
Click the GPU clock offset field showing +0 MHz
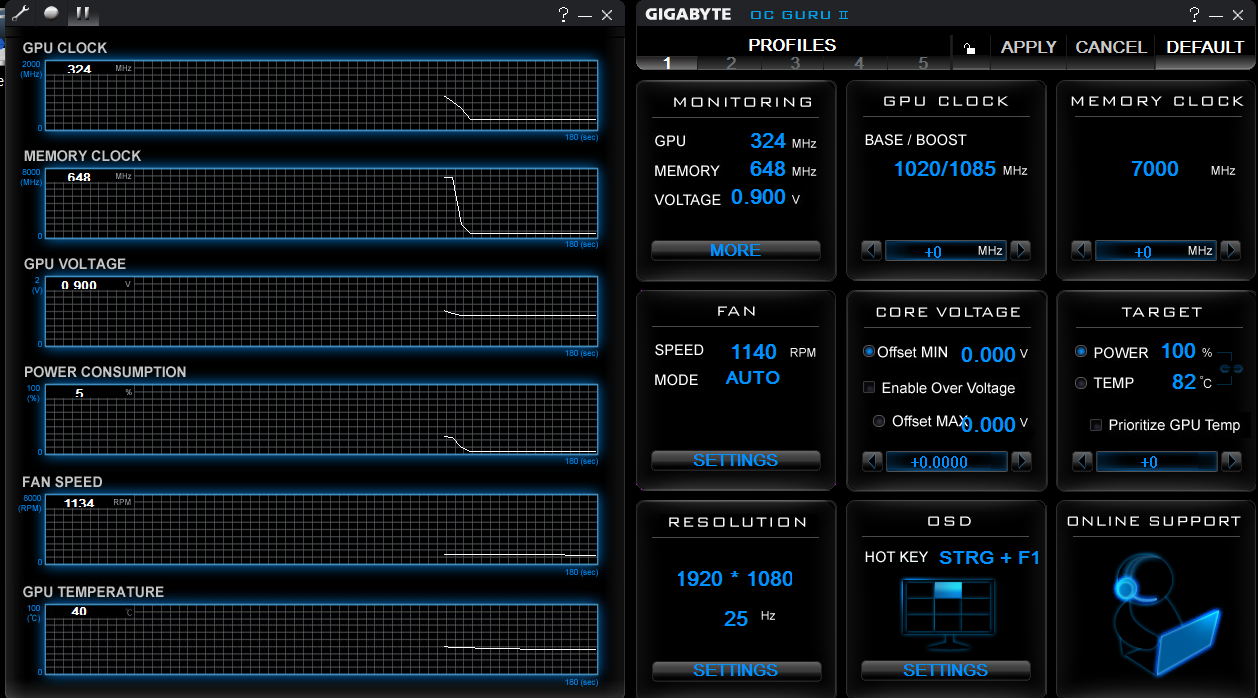[x=946, y=251]
